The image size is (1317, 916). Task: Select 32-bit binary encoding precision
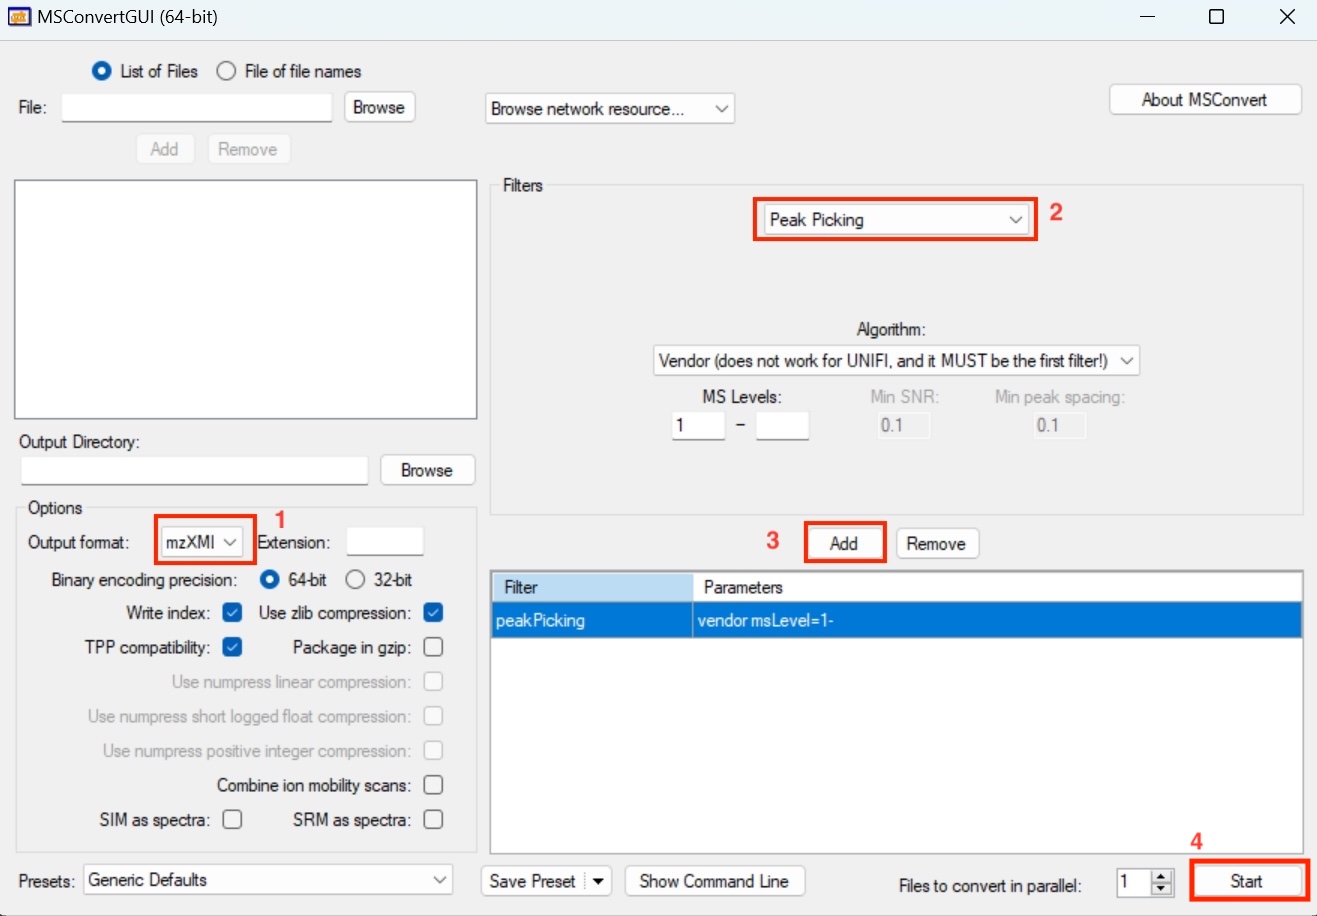pos(355,579)
